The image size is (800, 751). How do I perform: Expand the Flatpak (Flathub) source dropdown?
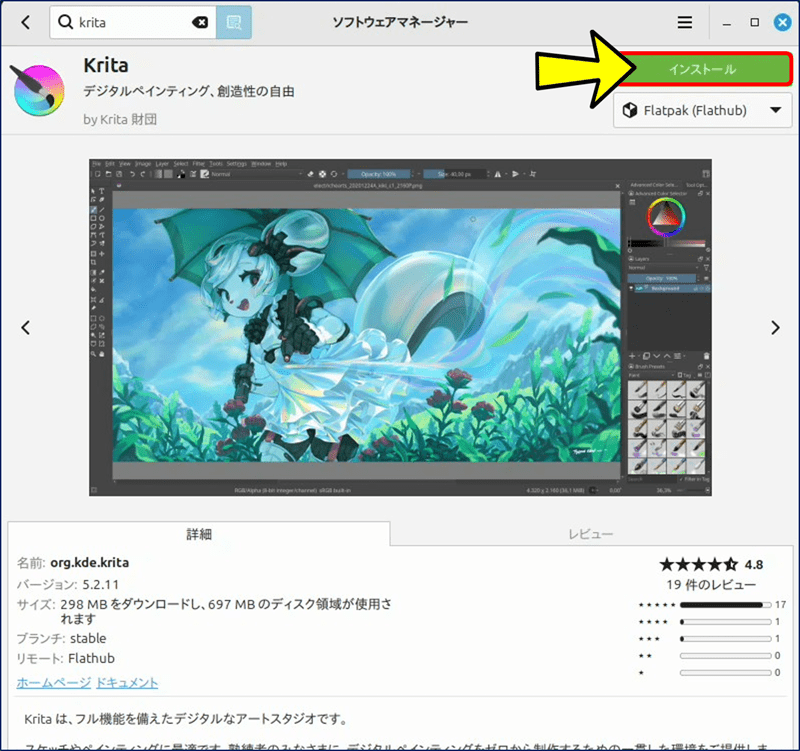pos(774,111)
